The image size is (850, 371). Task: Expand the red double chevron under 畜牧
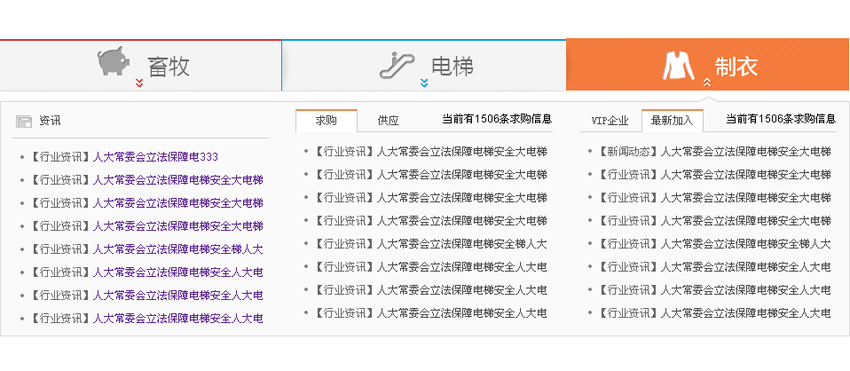139,82
